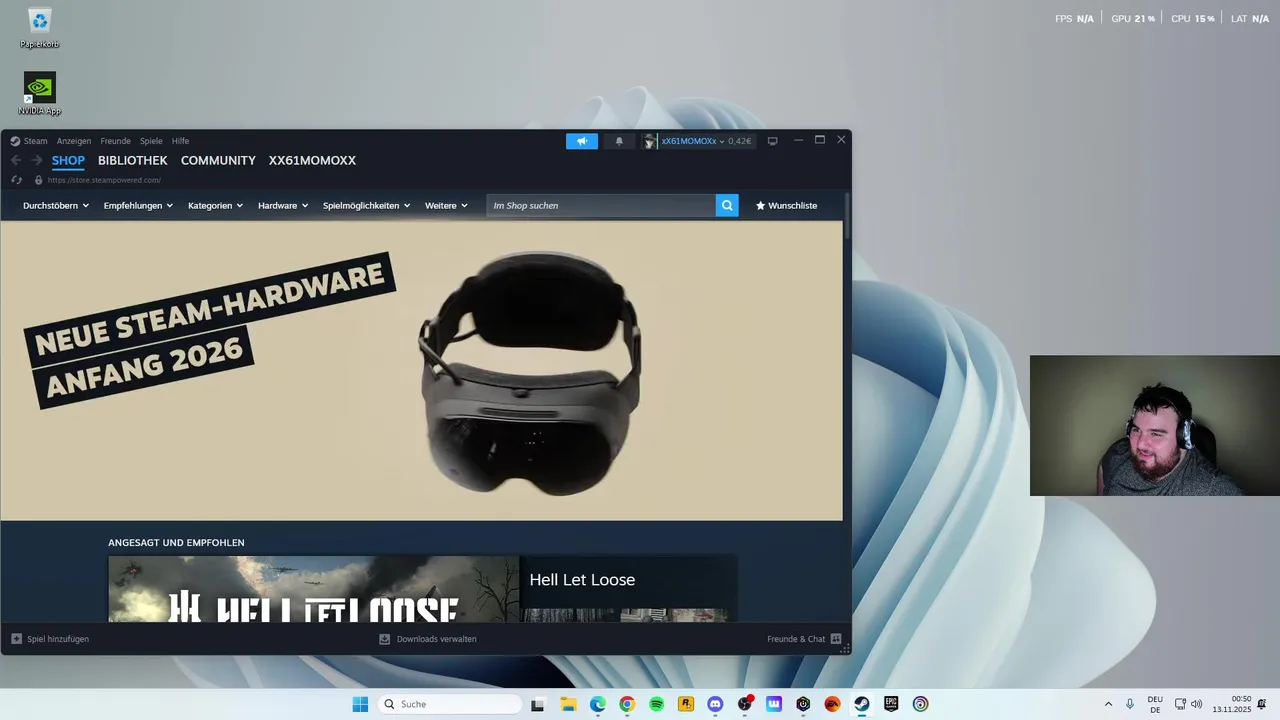The width and height of the screenshot is (1280, 720).
Task: Click the Windows taskbar Suche box
Action: pyautogui.click(x=451, y=704)
